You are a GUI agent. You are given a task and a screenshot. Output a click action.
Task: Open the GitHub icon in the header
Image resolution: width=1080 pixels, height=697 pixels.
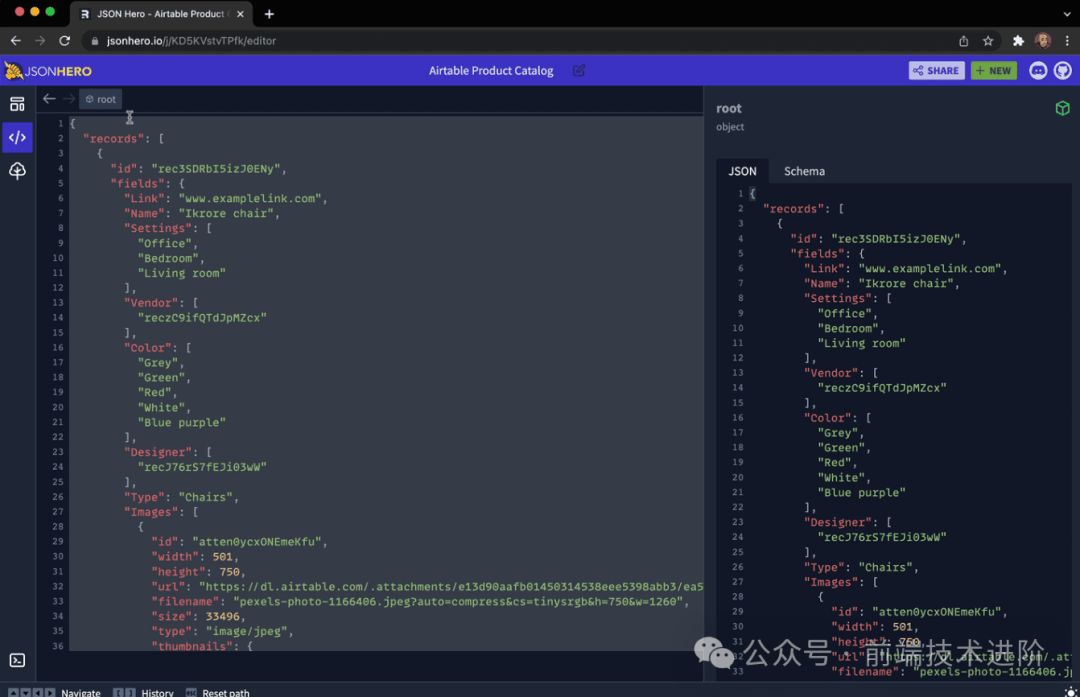[x=1062, y=71]
